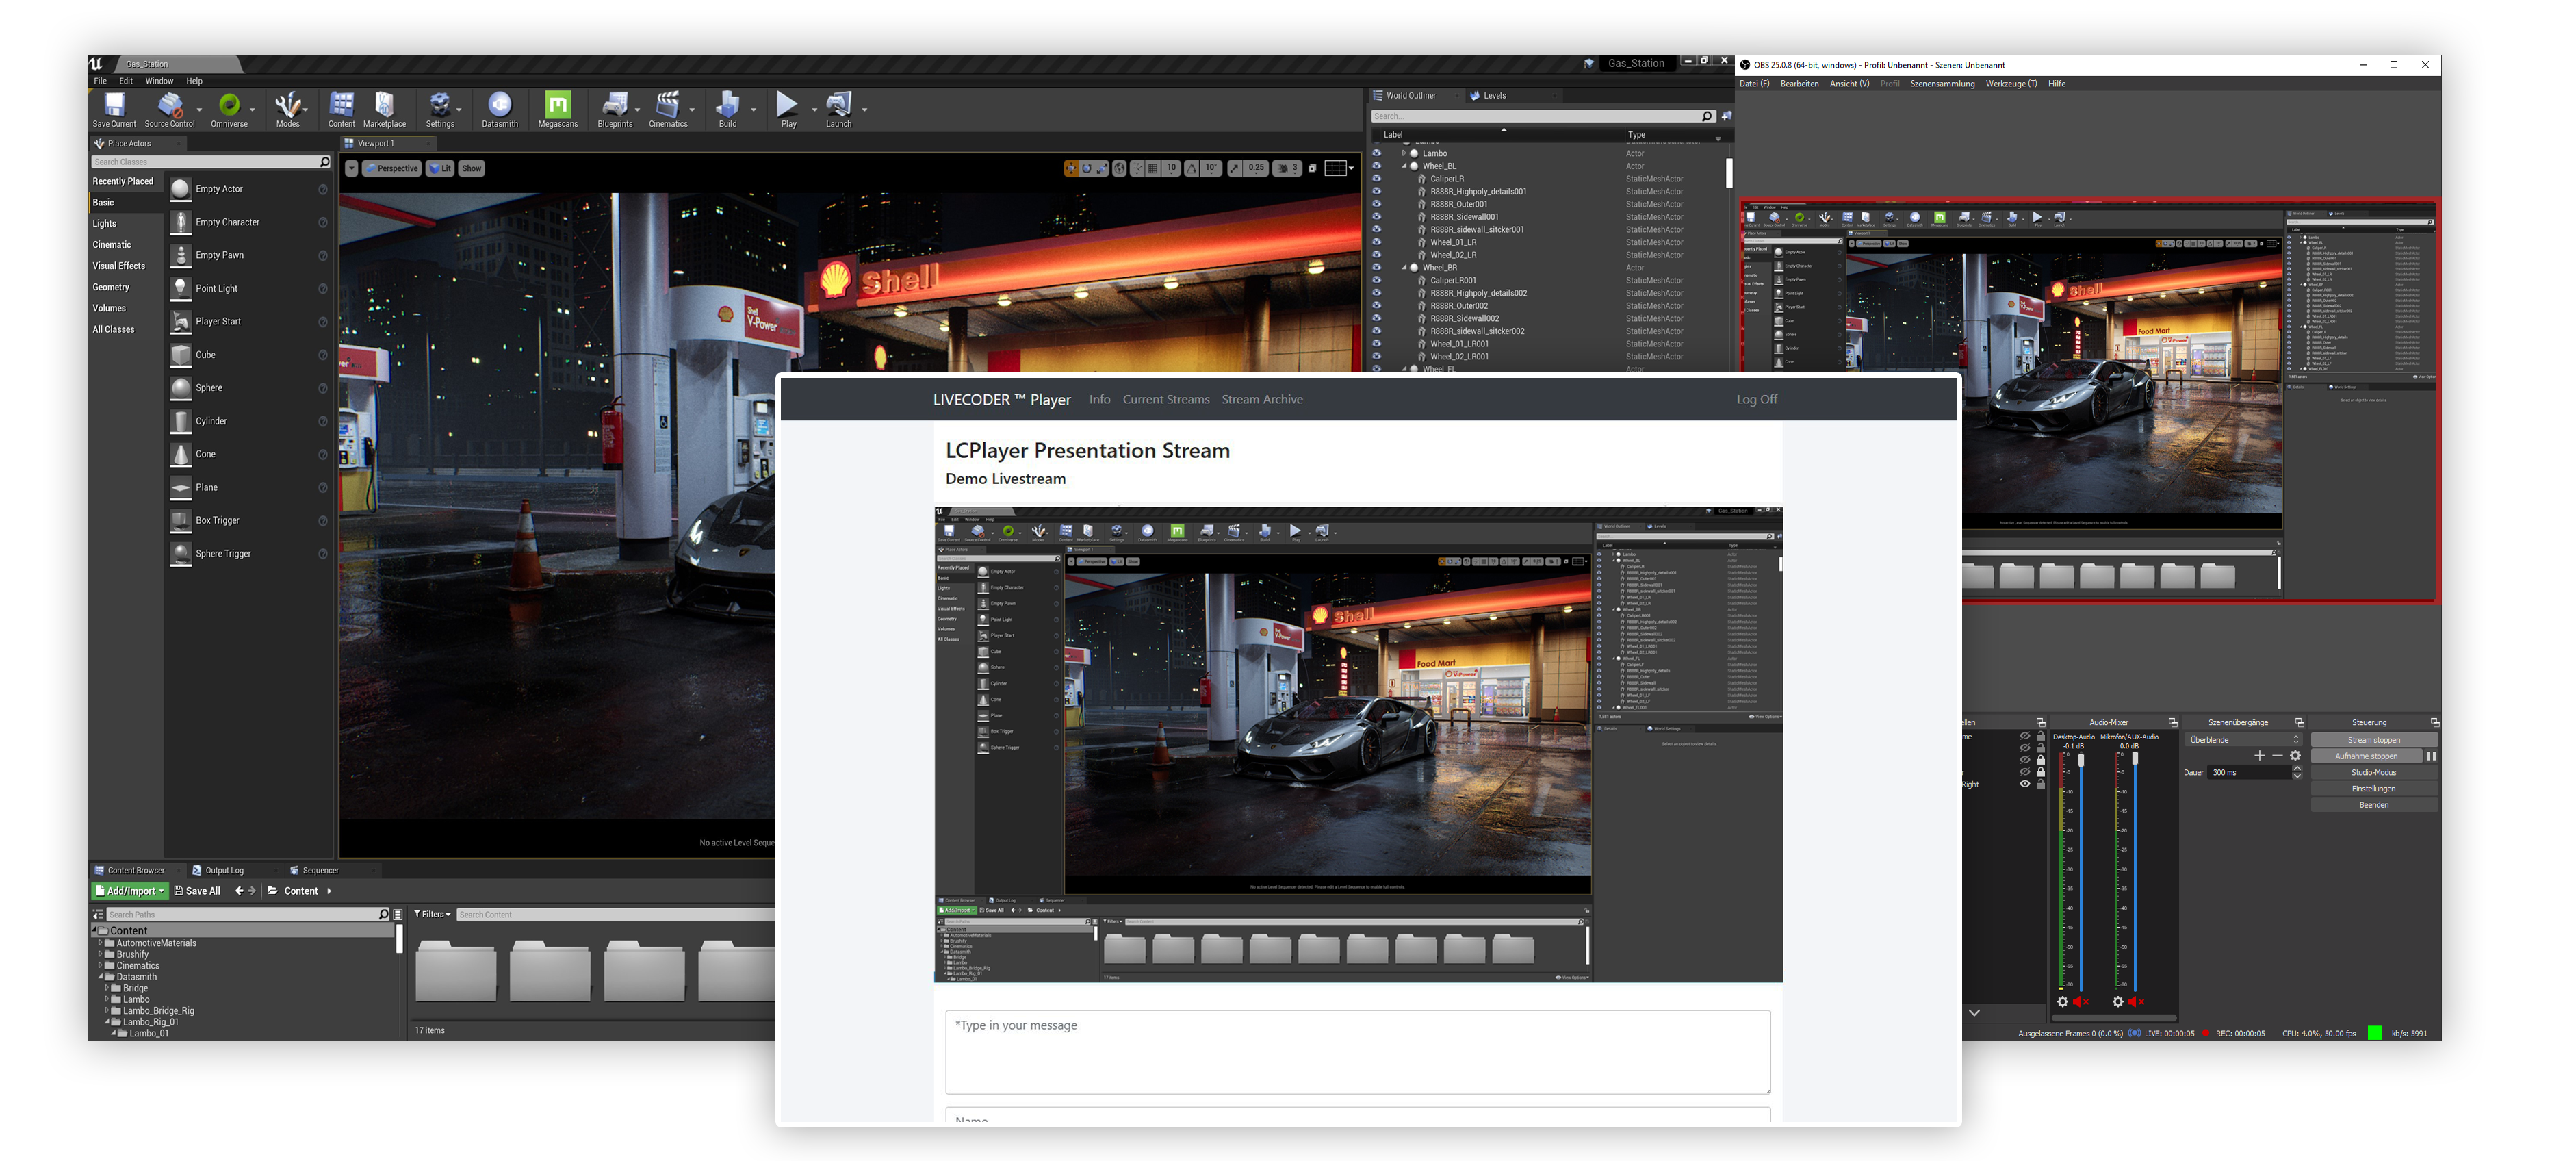Open the Modes tool in Unreal
Screen dimensions: 2576x1161
tap(288, 110)
